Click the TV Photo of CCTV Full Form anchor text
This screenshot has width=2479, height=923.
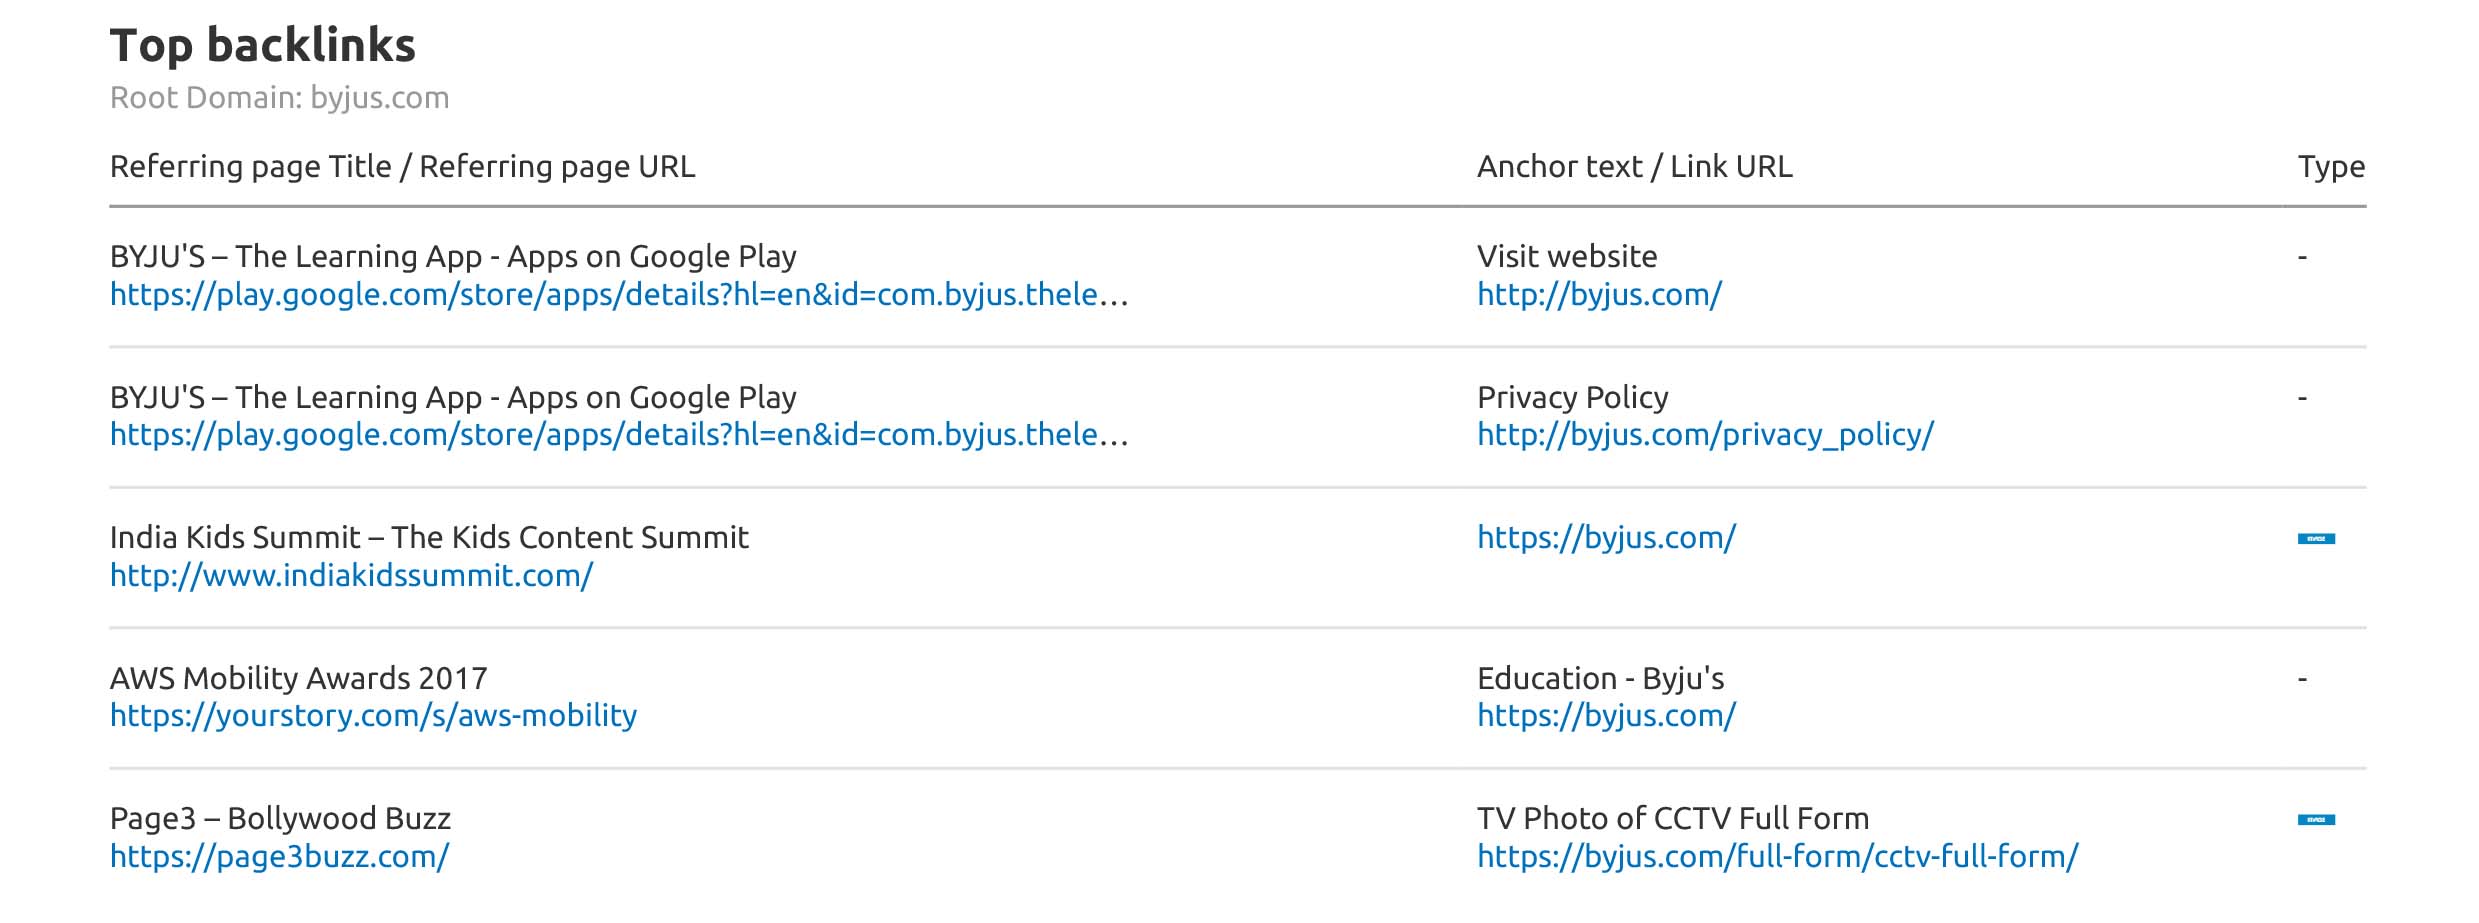[x=1672, y=819]
